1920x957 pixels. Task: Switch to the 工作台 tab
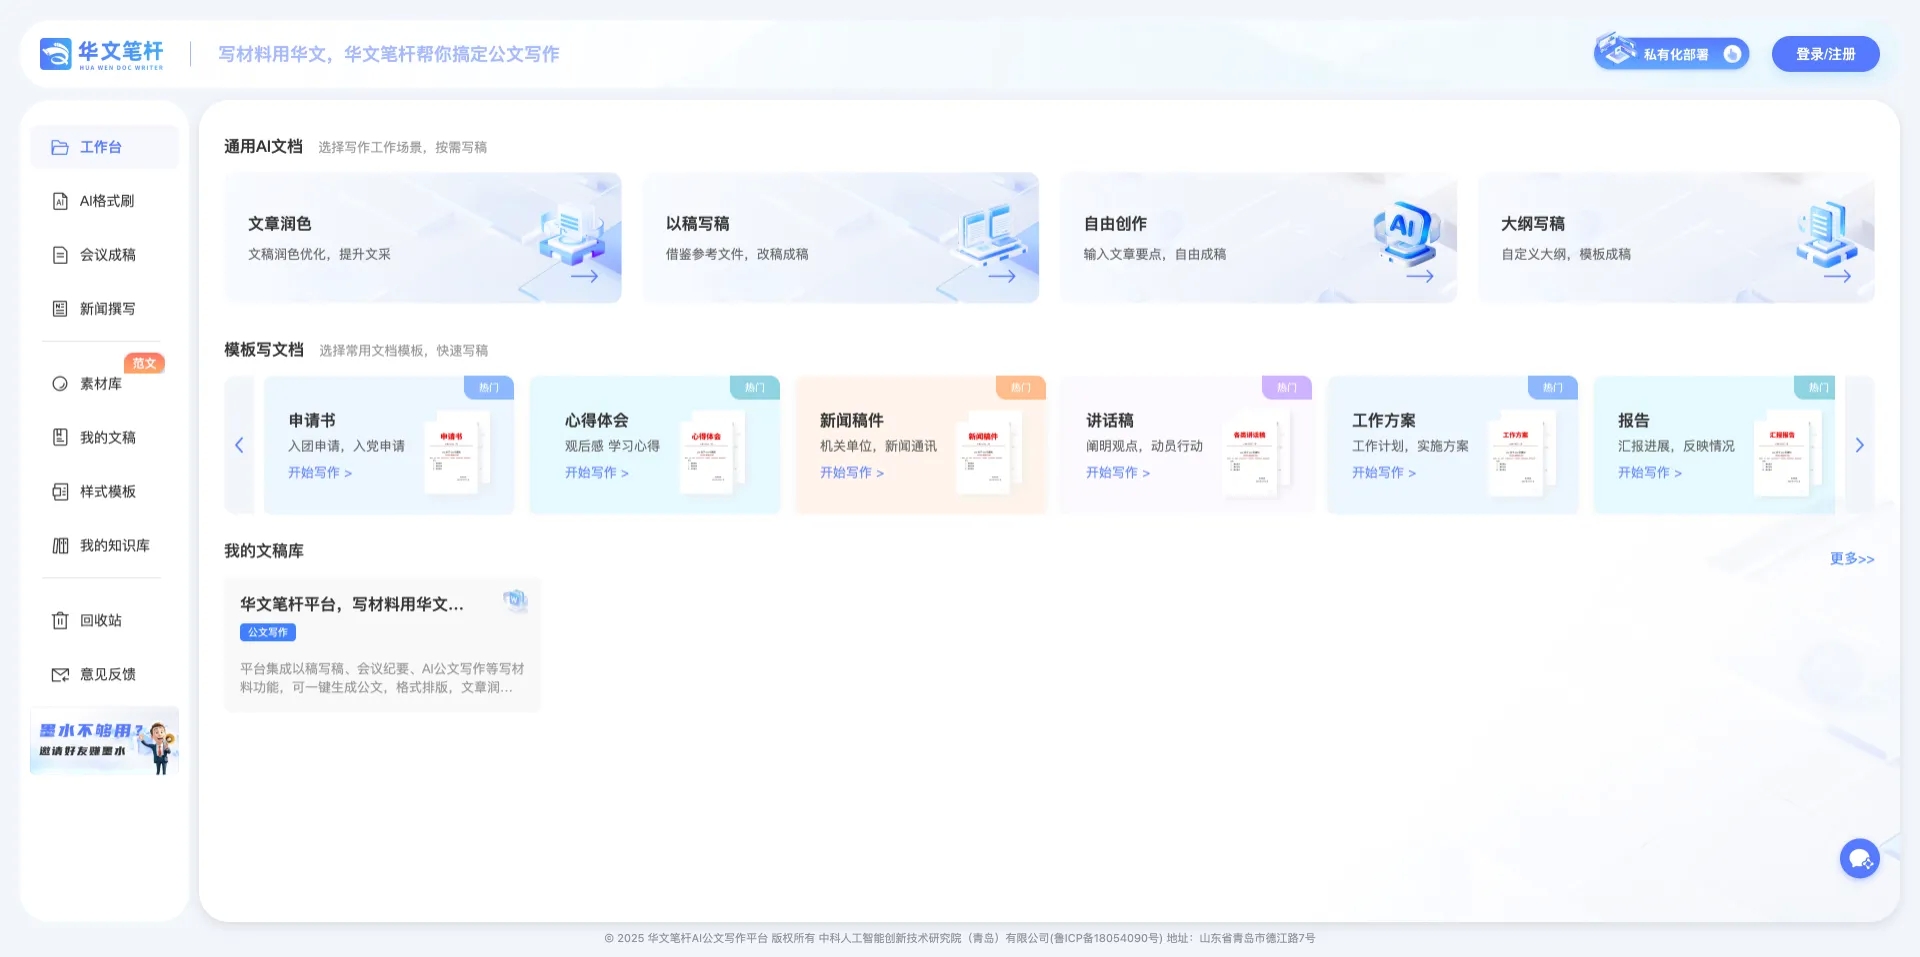tap(100, 146)
